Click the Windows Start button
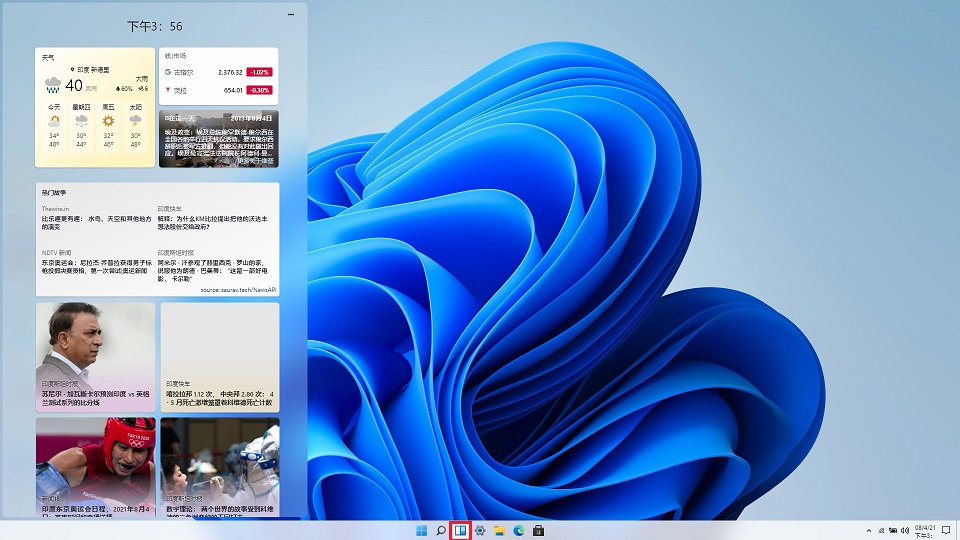 (x=421, y=531)
